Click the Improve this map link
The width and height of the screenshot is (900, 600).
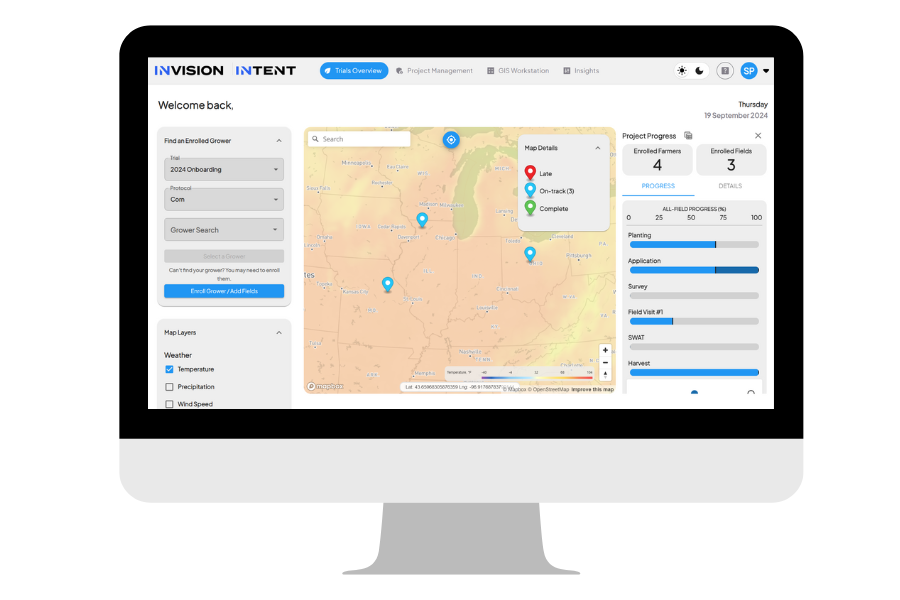[x=593, y=389]
